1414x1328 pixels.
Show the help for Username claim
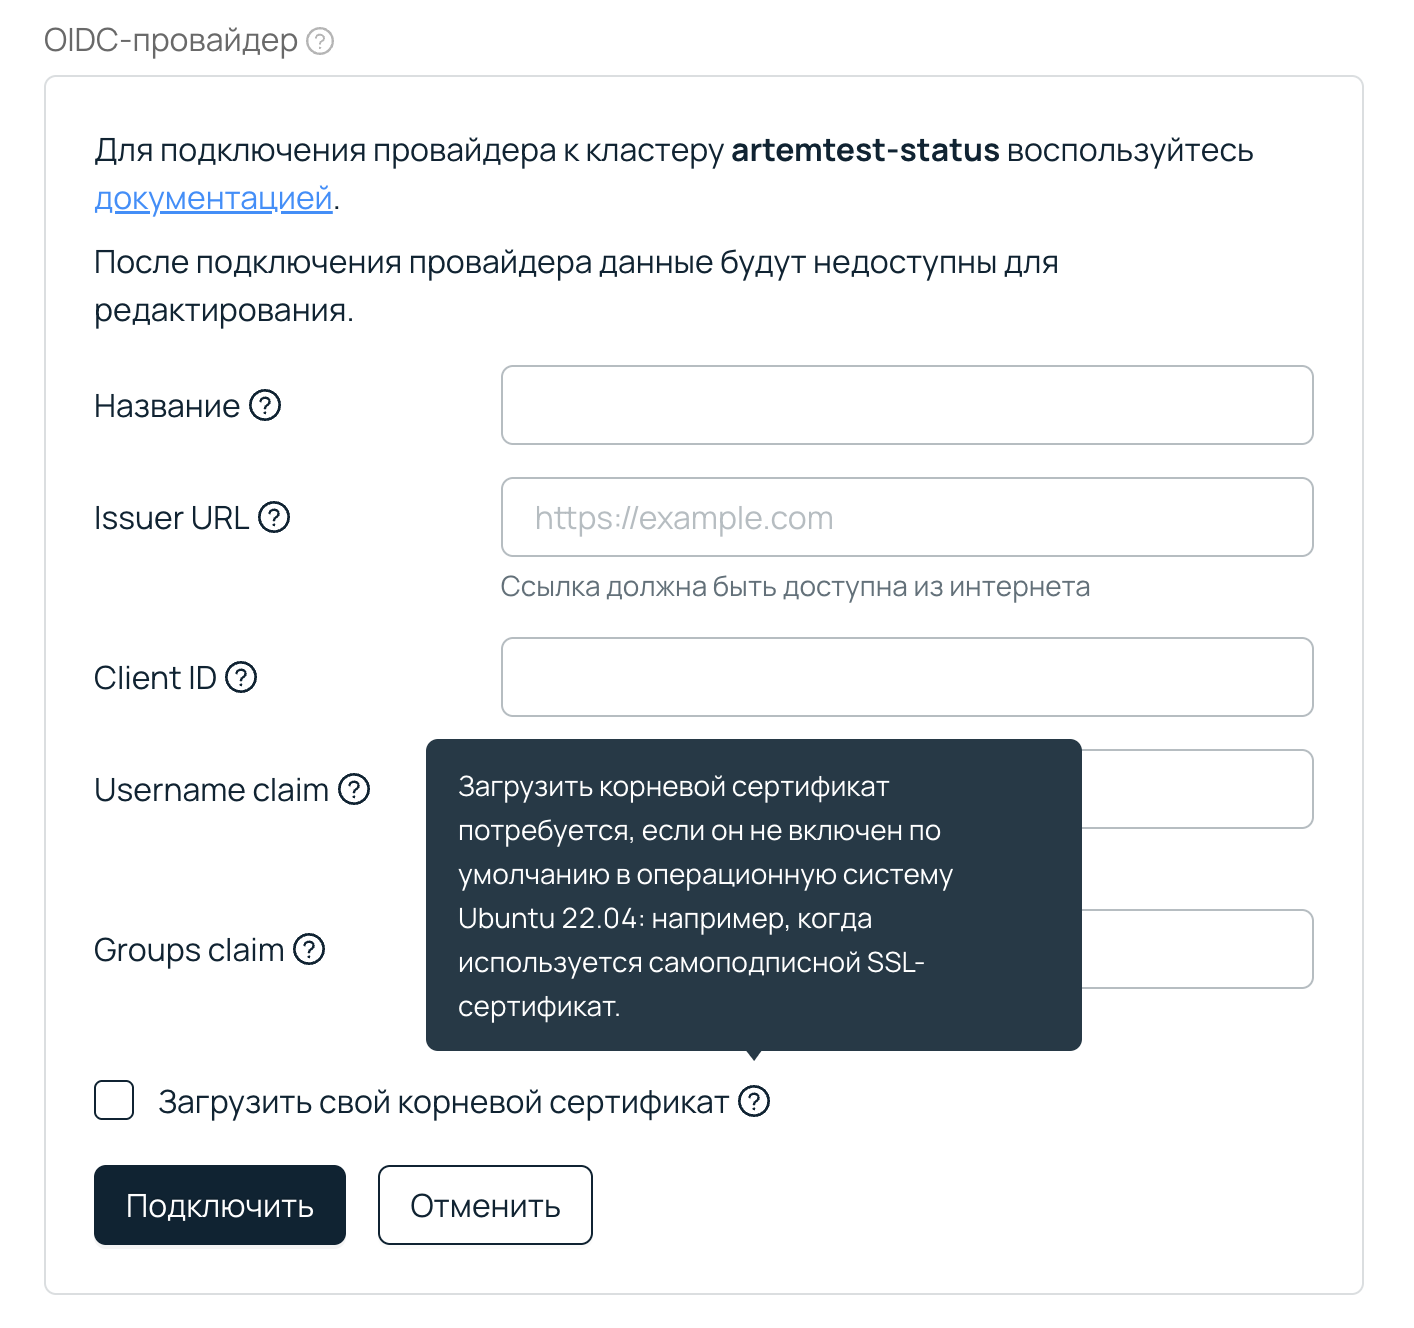tap(354, 790)
